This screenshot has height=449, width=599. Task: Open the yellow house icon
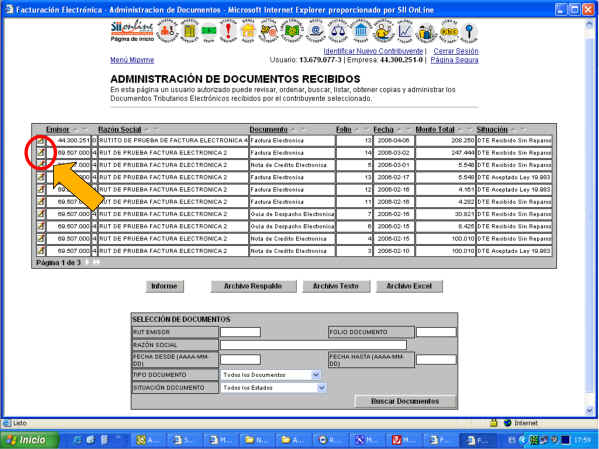(248, 31)
